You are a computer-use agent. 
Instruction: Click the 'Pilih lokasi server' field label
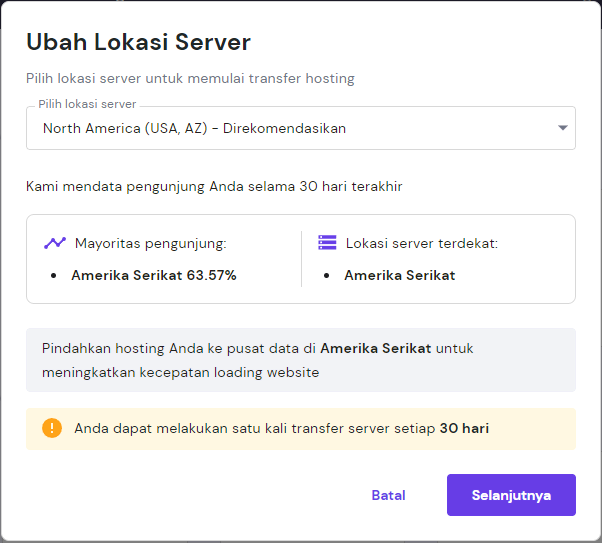coord(88,104)
